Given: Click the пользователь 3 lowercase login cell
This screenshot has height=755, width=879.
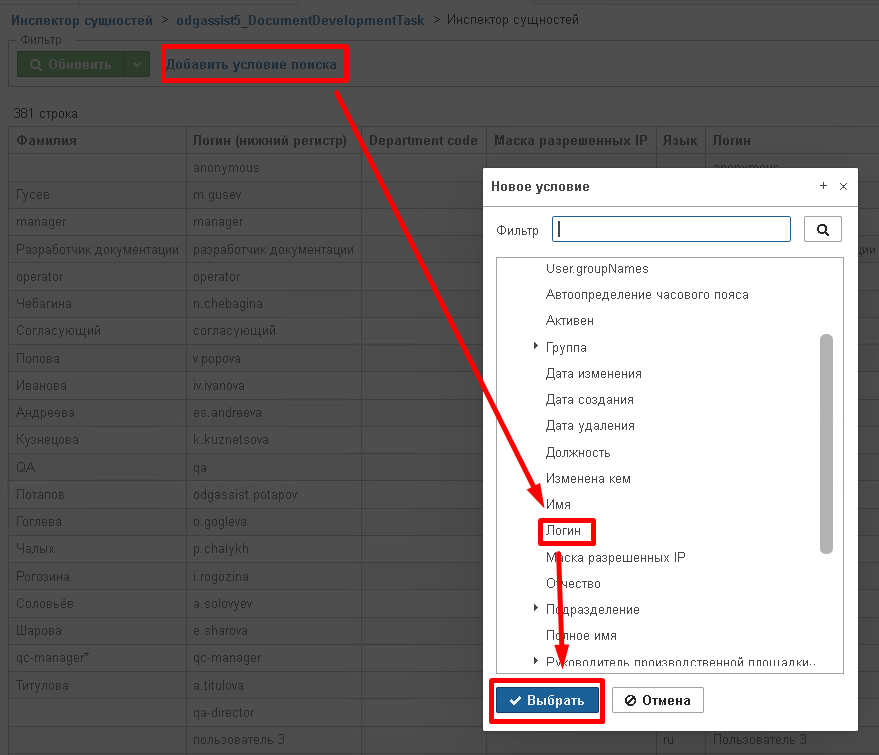Looking at the screenshot, I should point(274,739).
